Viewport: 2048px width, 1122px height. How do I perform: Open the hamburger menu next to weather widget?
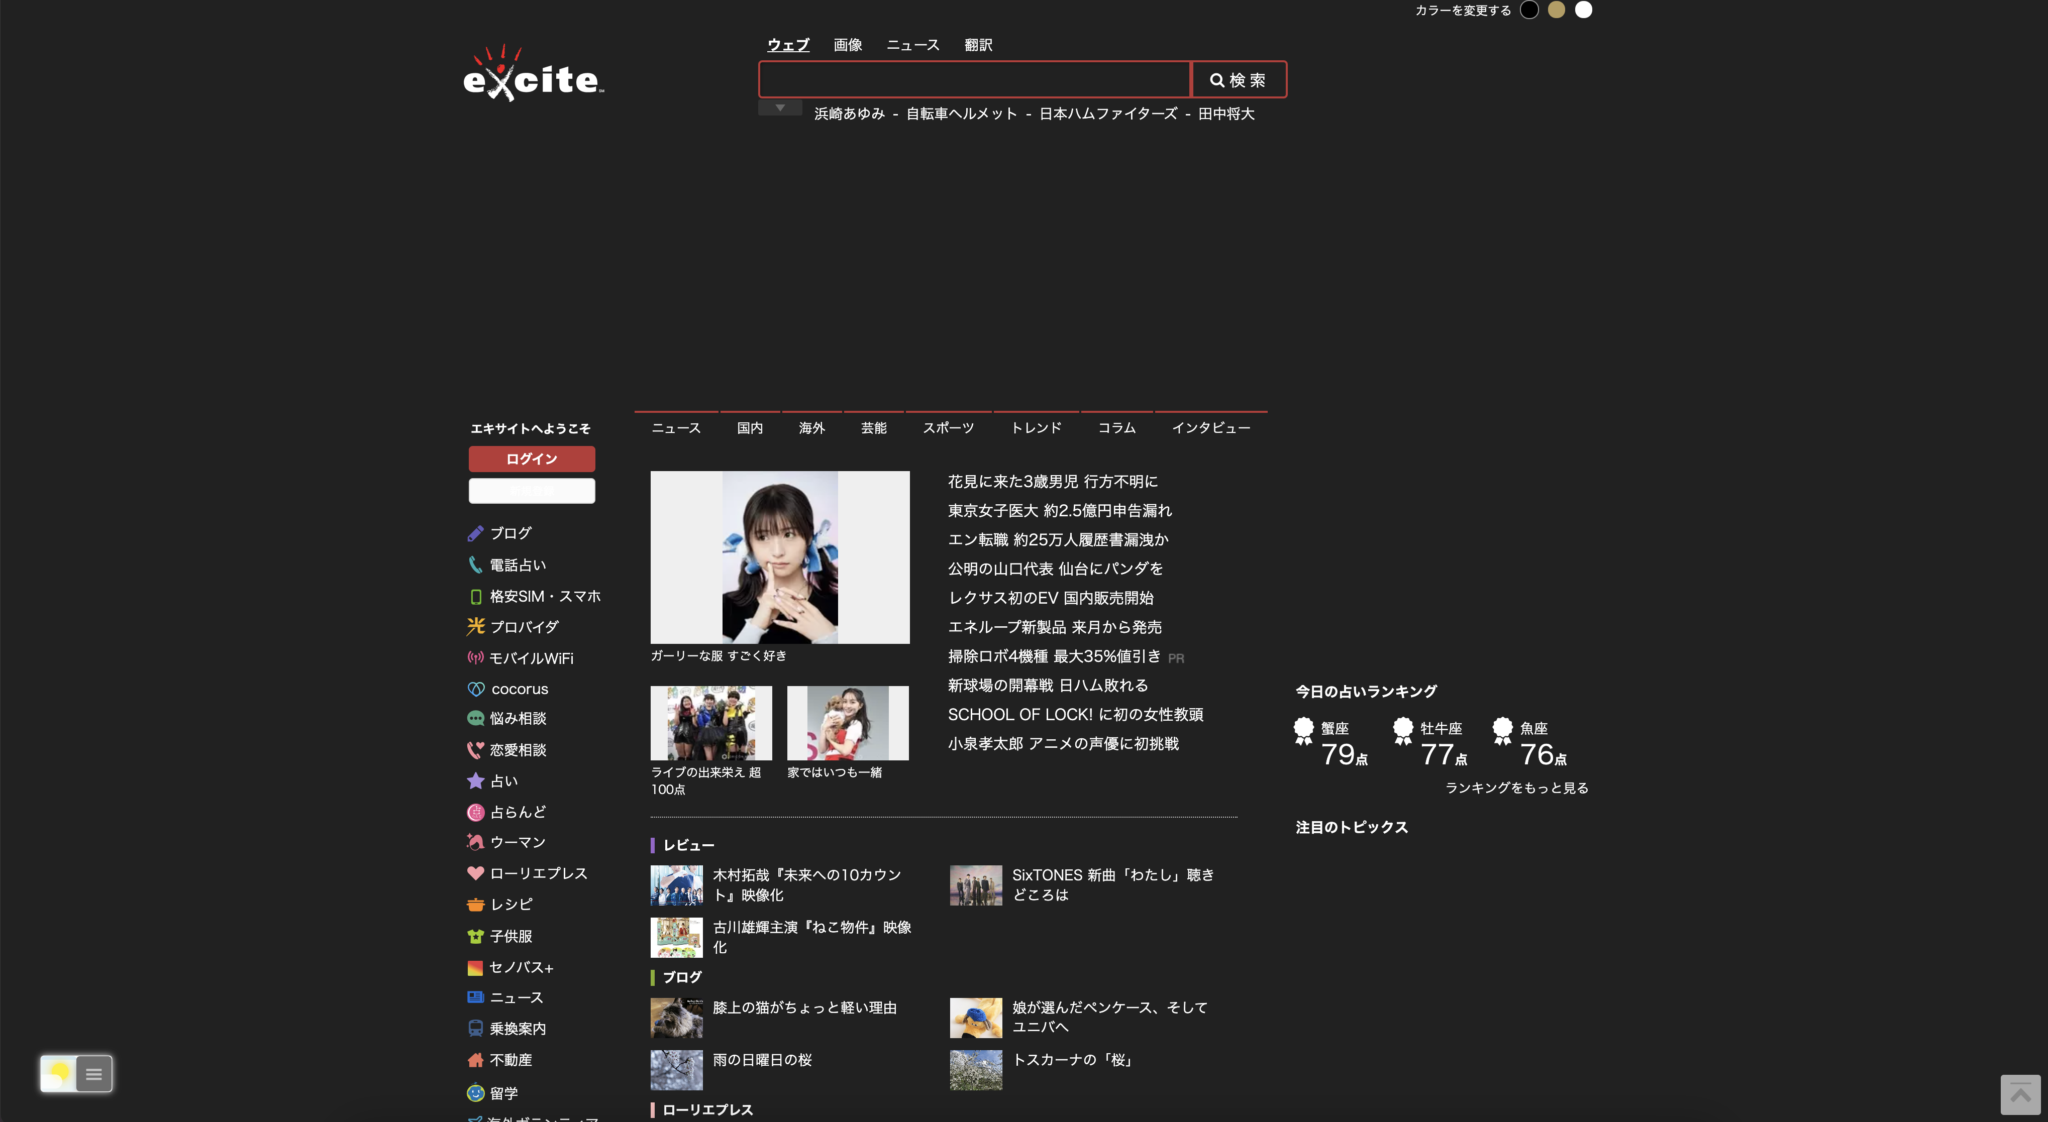pos(93,1073)
